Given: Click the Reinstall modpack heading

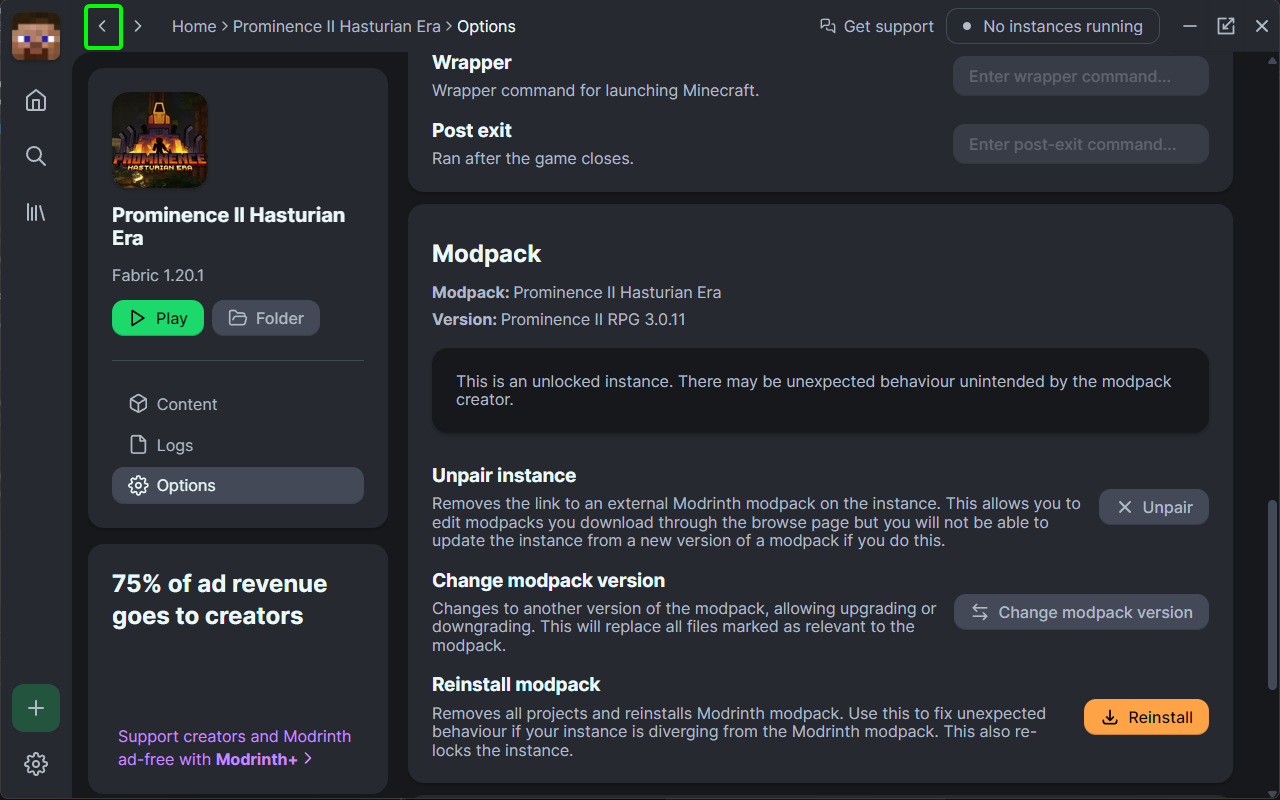Looking at the screenshot, I should 516,684.
